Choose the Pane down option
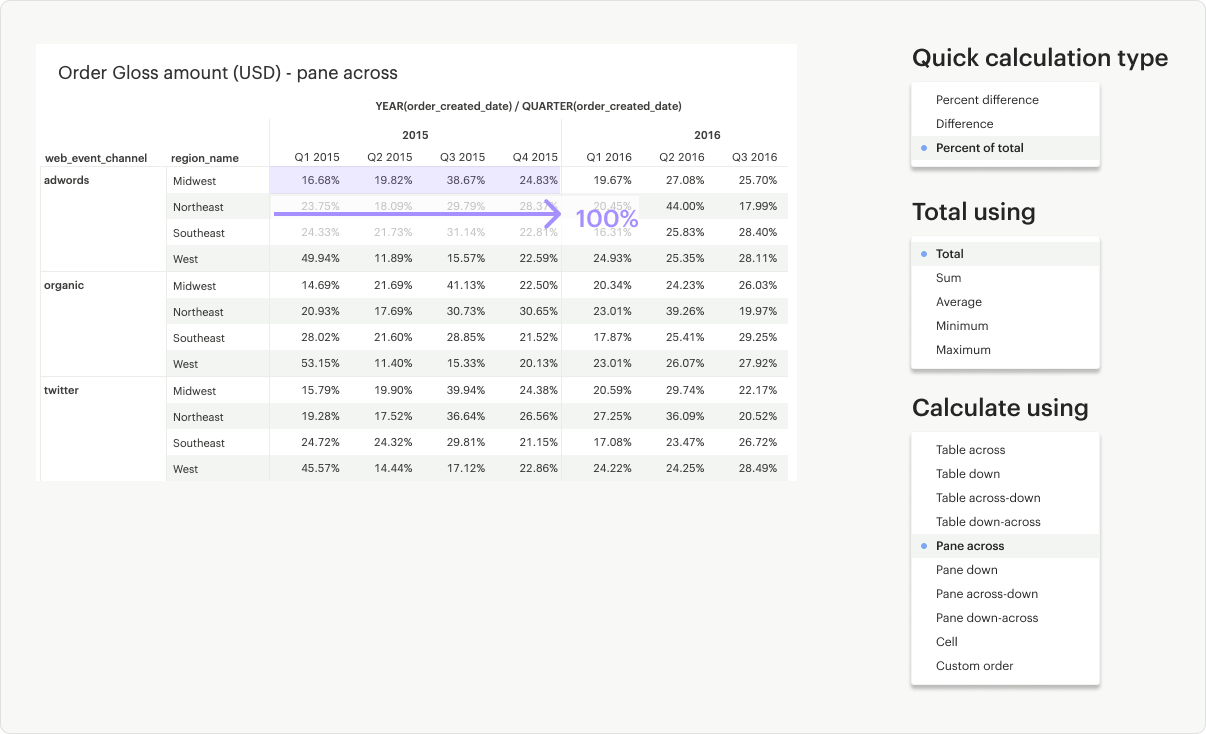 [x=966, y=570]
